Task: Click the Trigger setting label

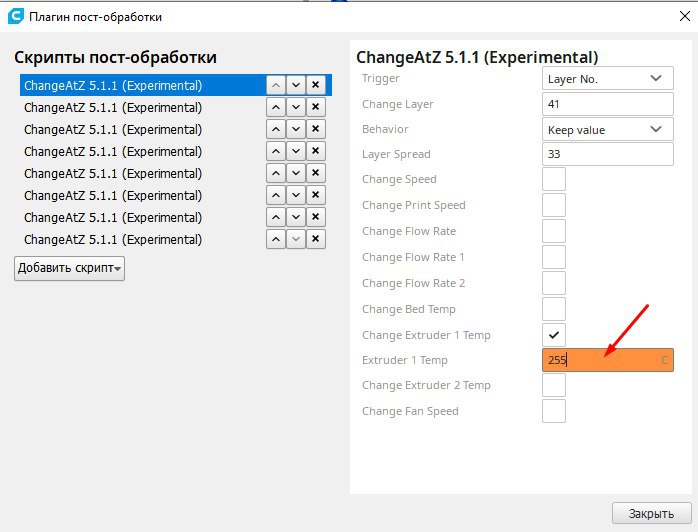Action: click(381, 78)
